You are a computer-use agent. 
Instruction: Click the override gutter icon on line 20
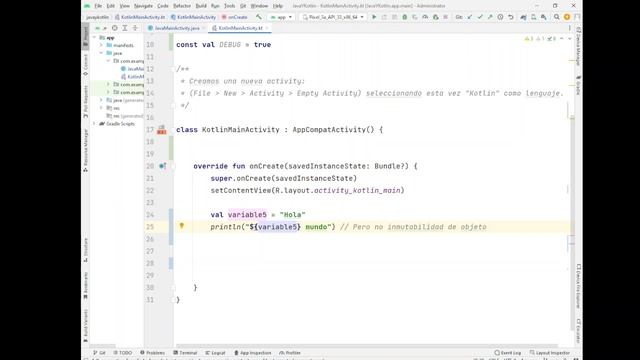pos(162,166)
